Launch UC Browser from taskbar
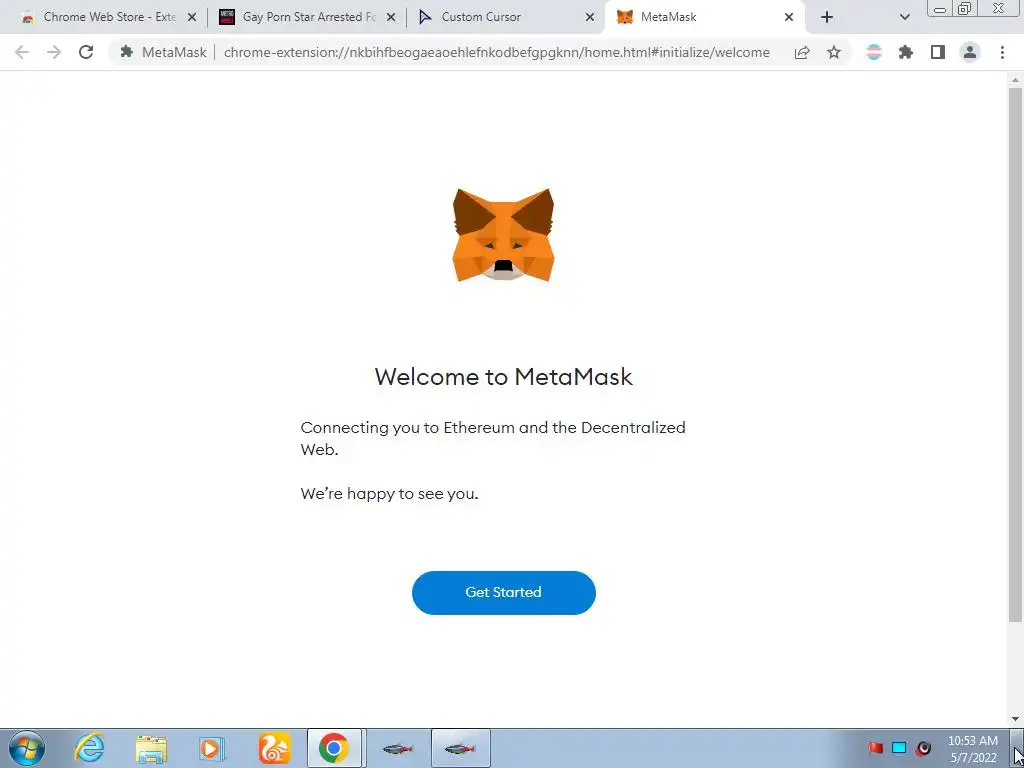This screenshot has width=1024, height=768. [x=274, y=748]
